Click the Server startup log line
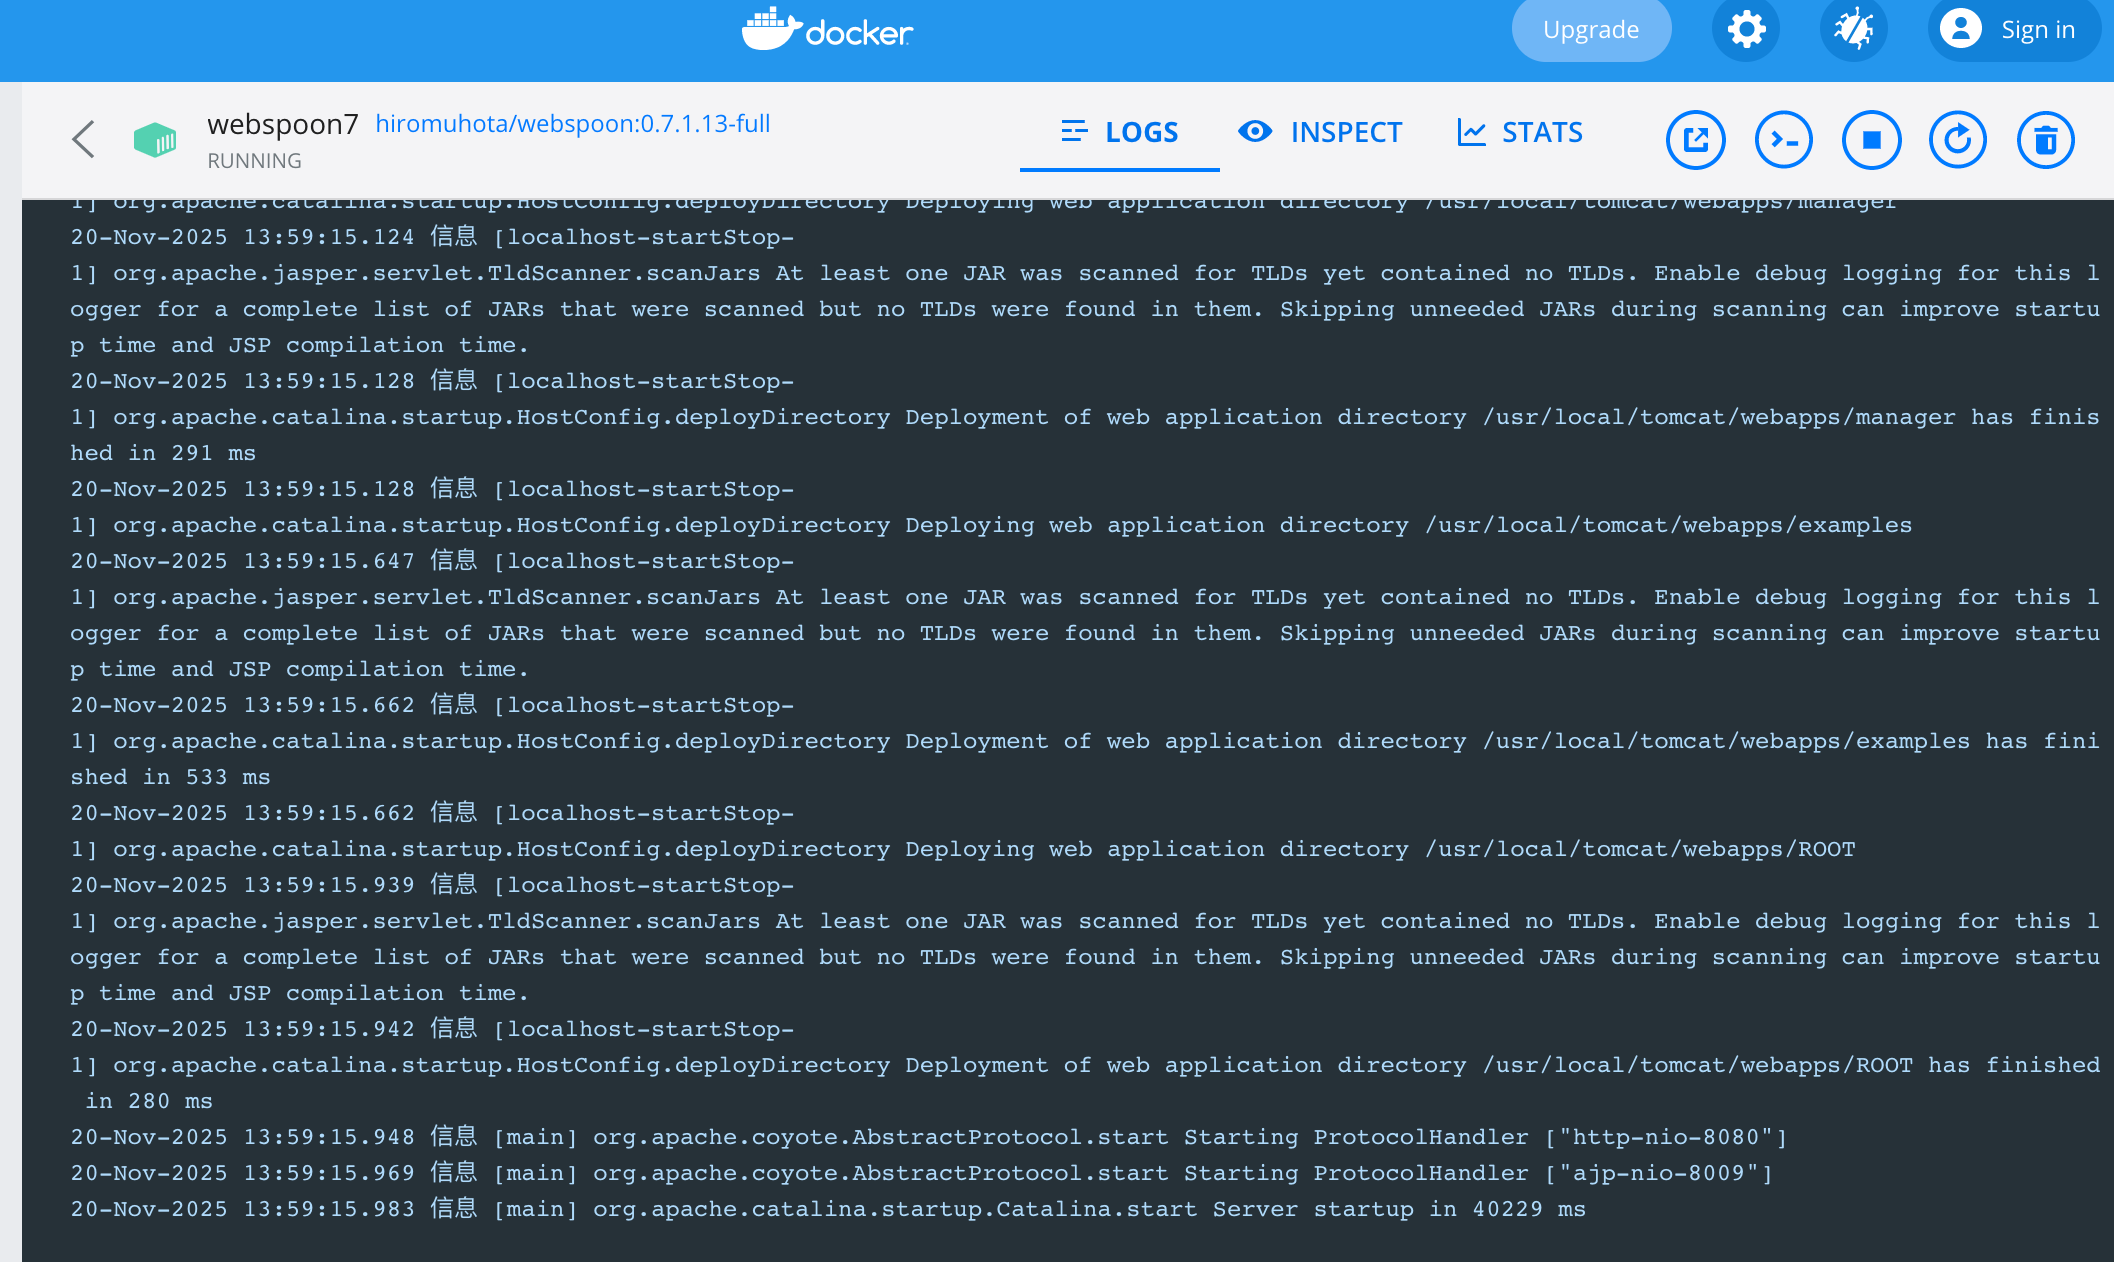2114x1262 pixels. (x=827, y=1209)
